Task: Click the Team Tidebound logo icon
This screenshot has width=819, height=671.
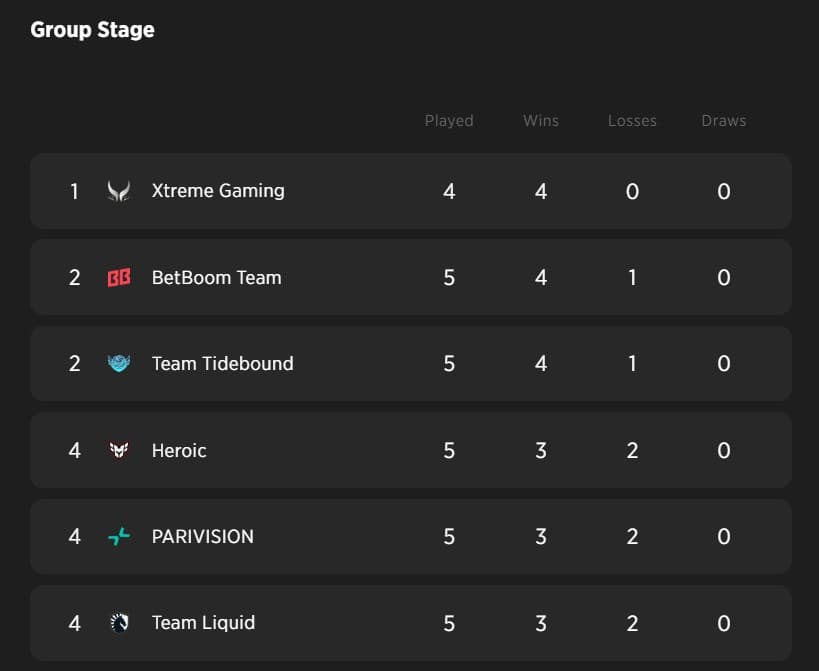Action: point(119,364)
